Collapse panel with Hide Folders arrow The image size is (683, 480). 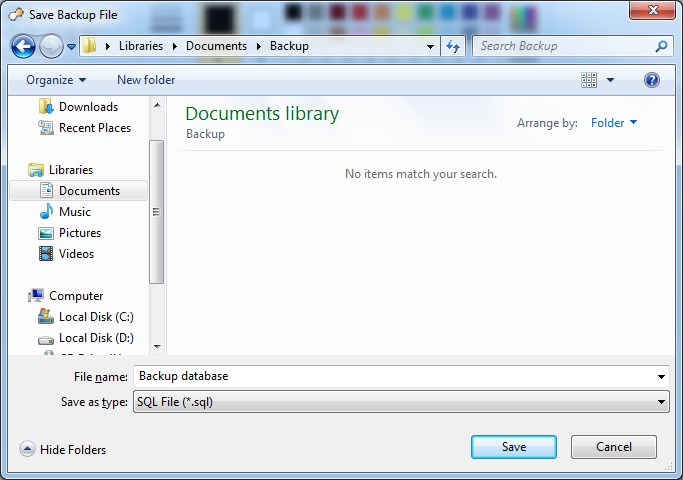[x=27, y=450]
